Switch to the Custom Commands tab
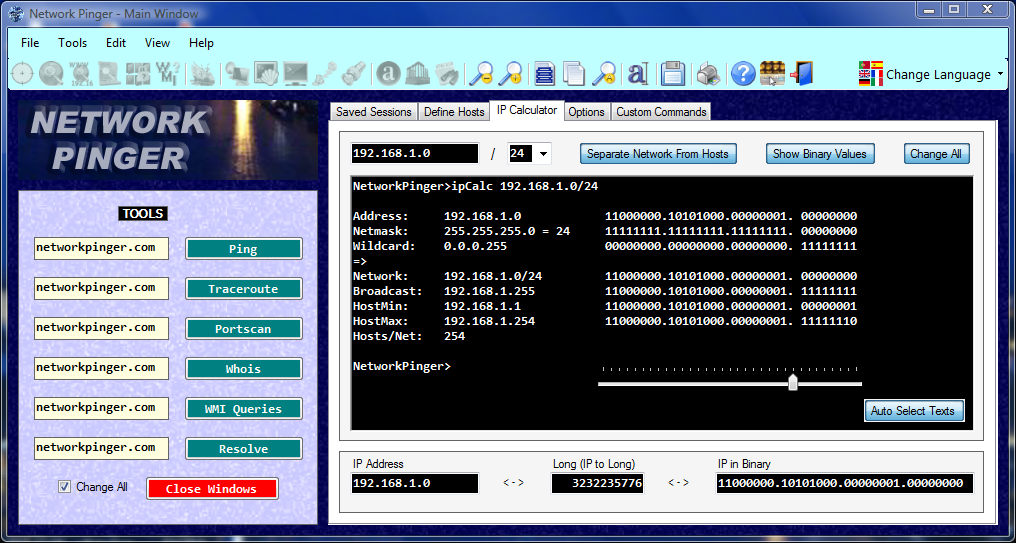1016x543 pixels. click(x=662, y=111)
